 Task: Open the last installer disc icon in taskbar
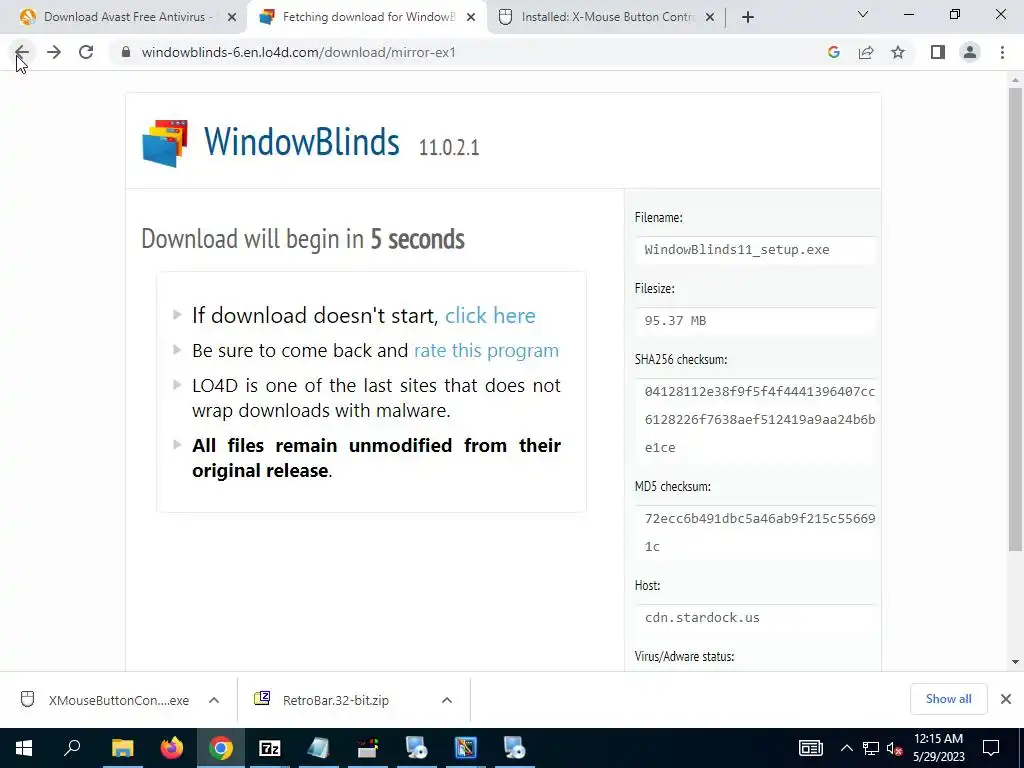click(515, 748)
